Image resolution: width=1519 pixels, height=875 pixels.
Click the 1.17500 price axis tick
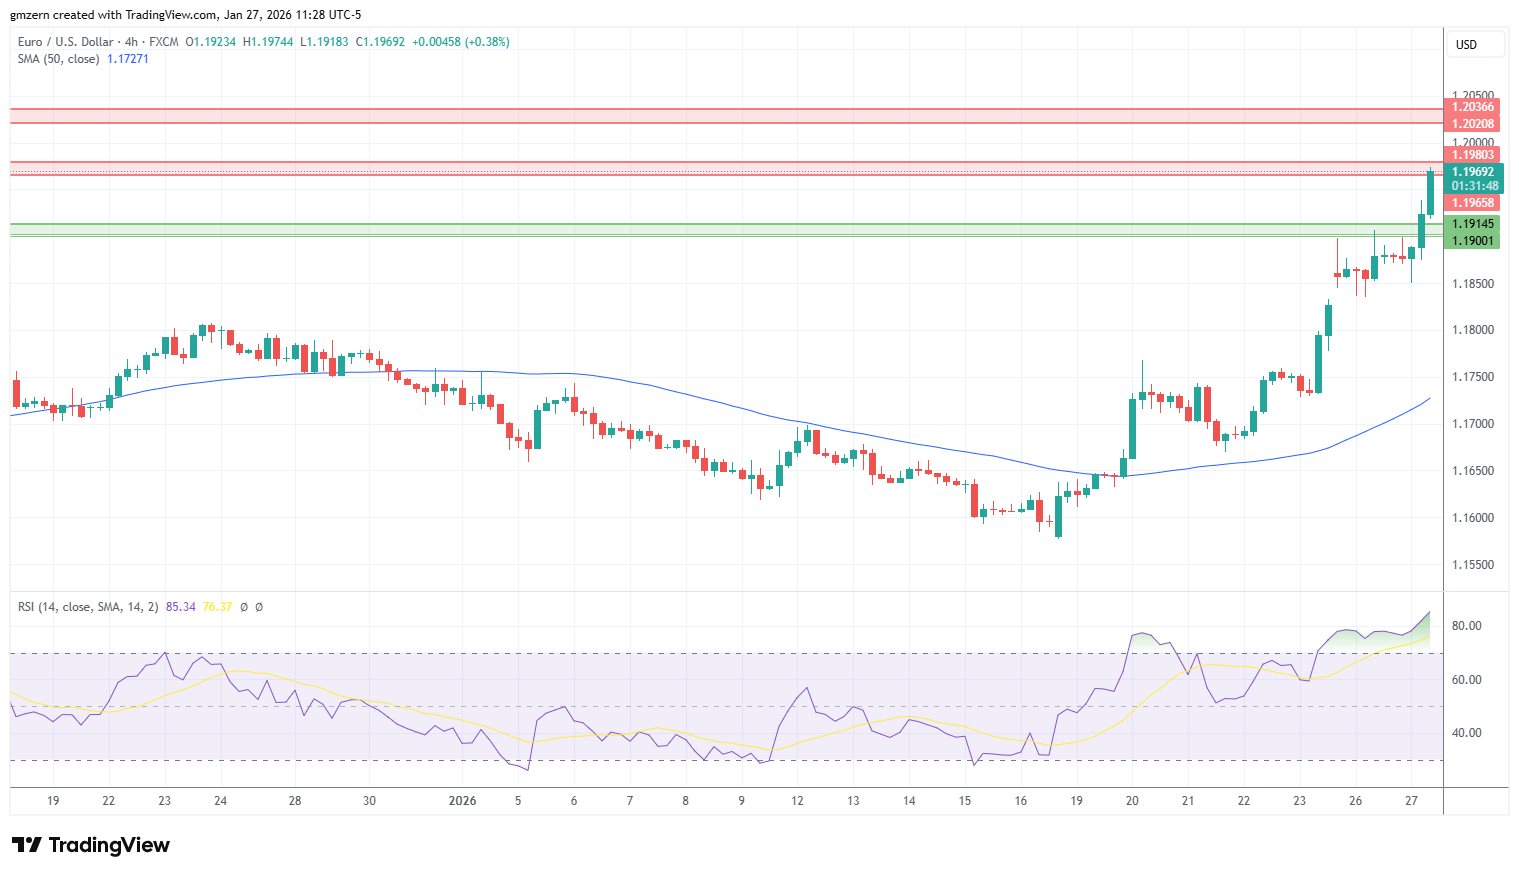tap(1473, 377)
